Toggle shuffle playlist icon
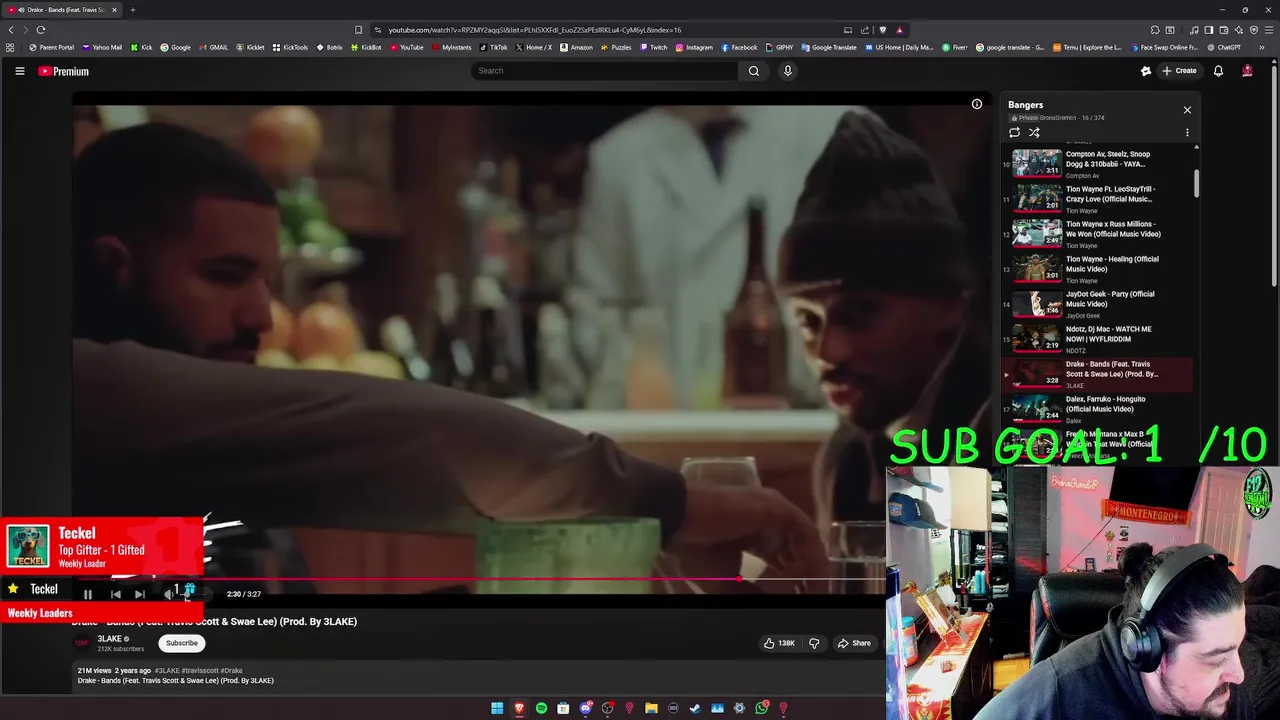1280x720 pixels. [1034, 132]
